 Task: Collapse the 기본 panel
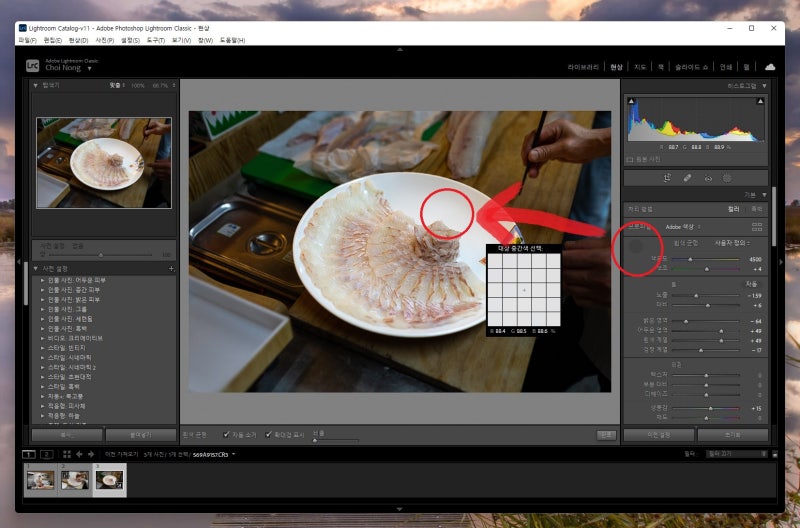point(764,195)
